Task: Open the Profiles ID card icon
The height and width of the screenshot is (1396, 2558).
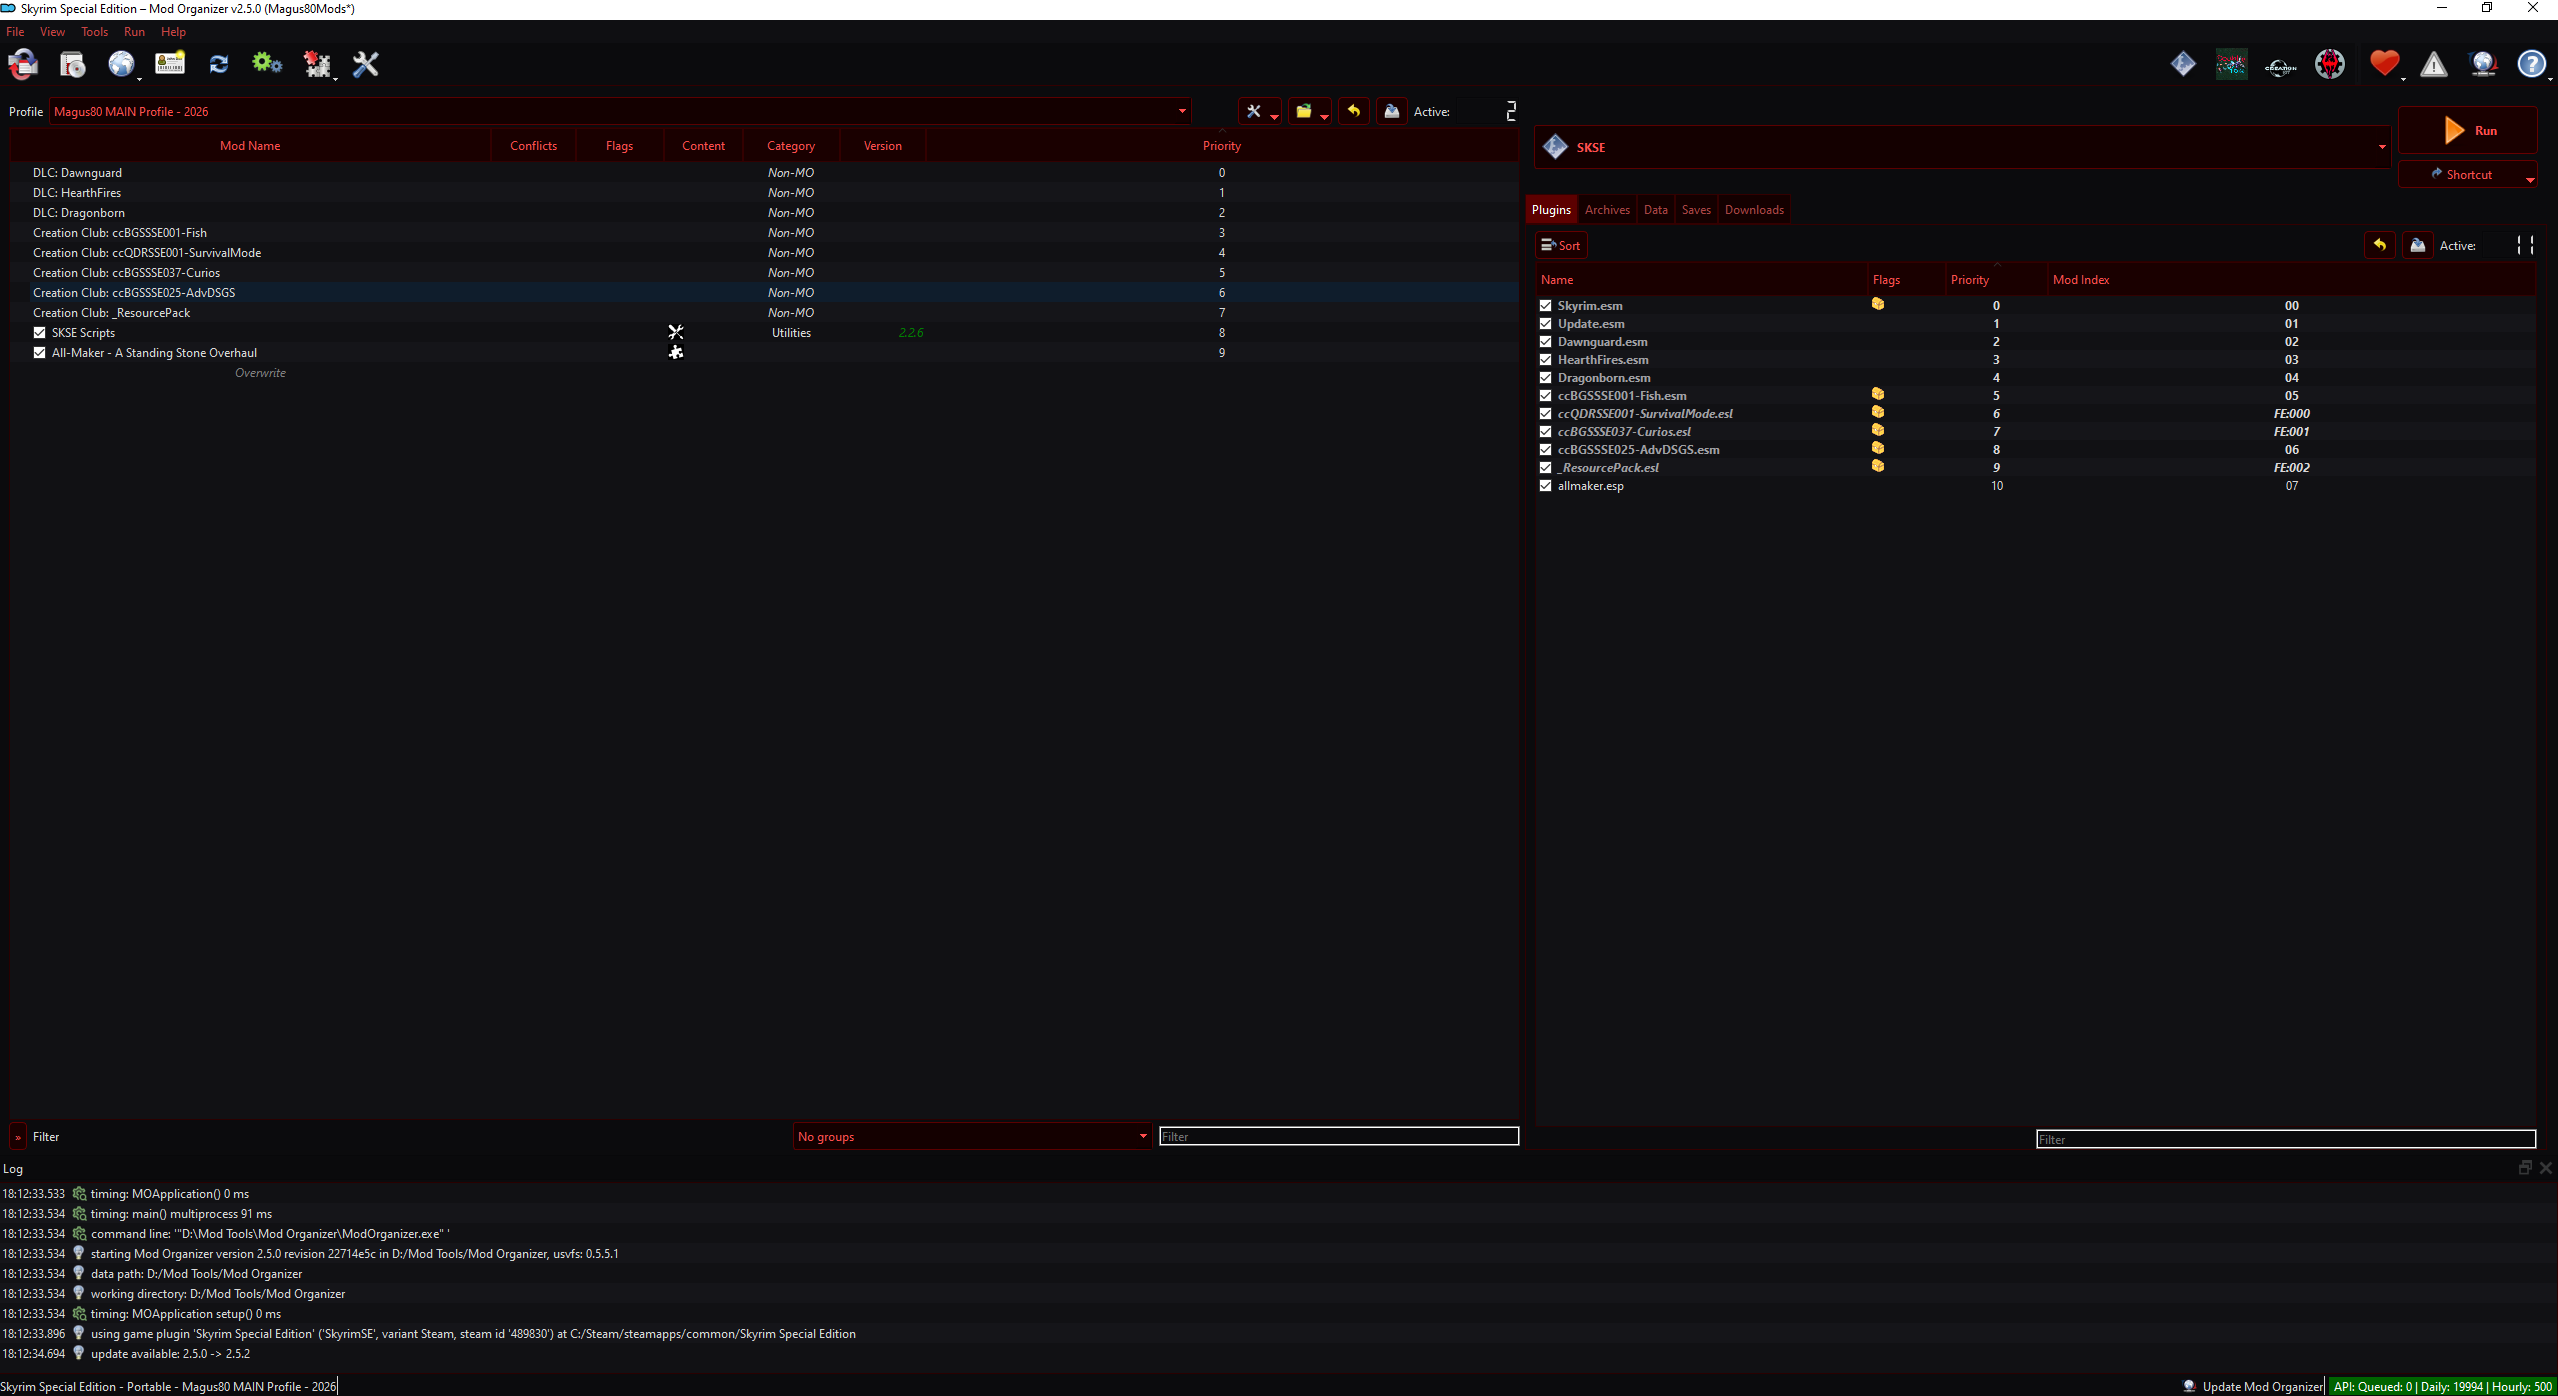Action: (x=170, y=65)
